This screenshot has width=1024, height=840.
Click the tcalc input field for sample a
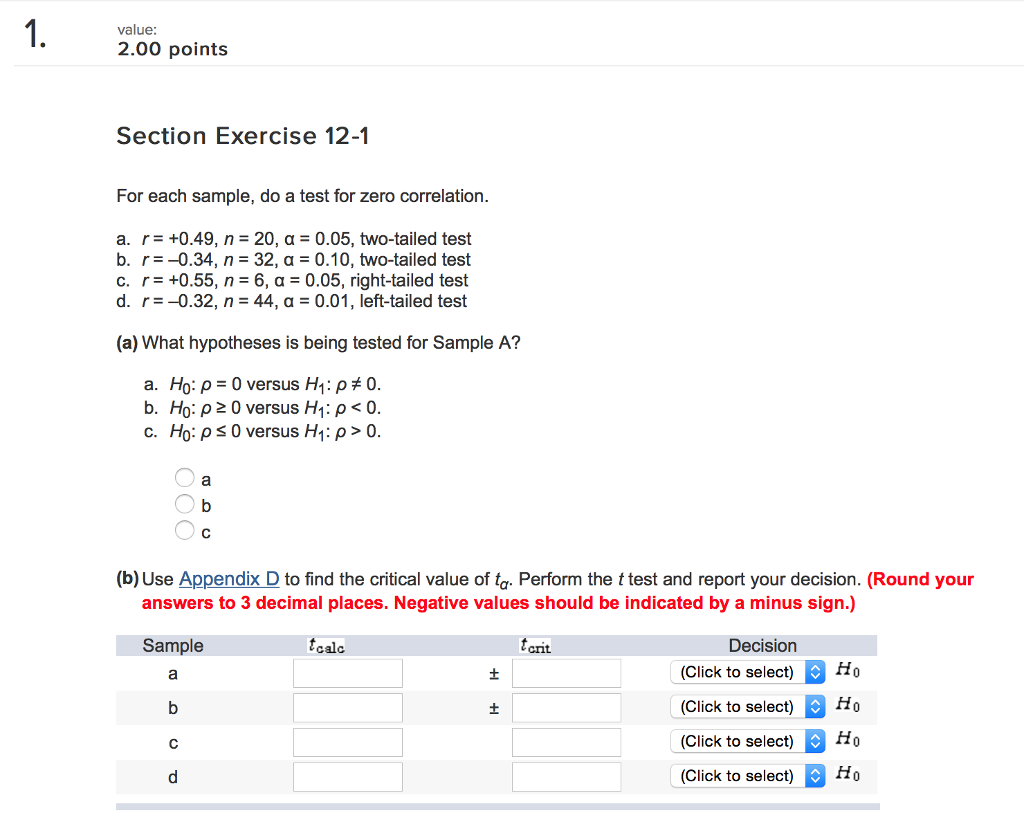coord(347,672)
